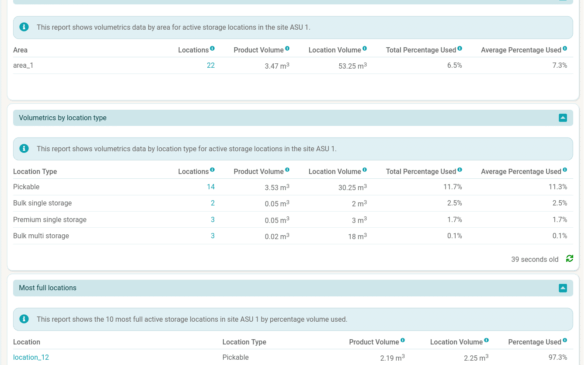Select the area_1 row label
Image resolution: width=585 pixels, height=365 pixels.
point(23,65)
